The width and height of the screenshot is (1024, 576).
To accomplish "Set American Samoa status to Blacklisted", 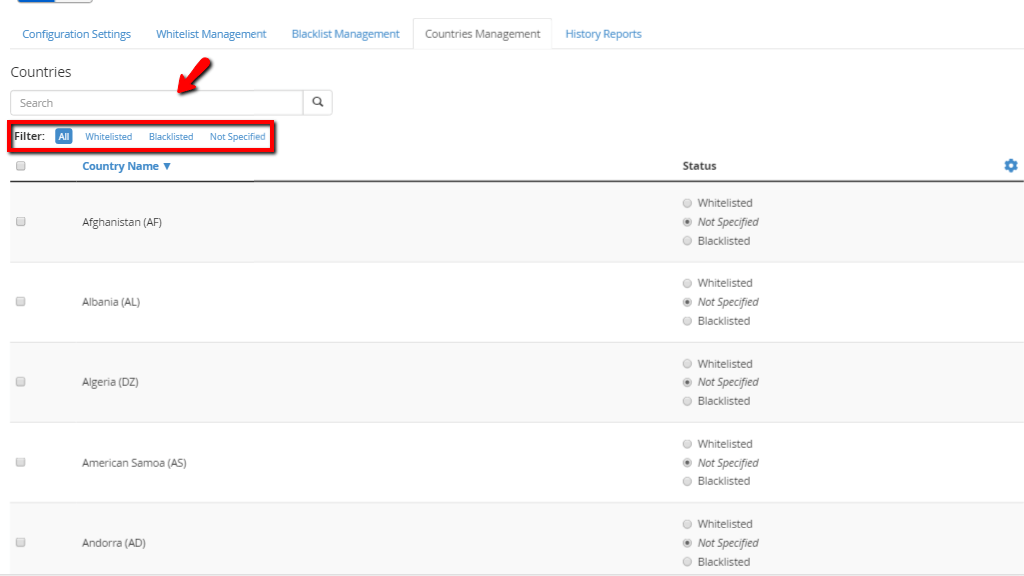I will click(687, 481).
